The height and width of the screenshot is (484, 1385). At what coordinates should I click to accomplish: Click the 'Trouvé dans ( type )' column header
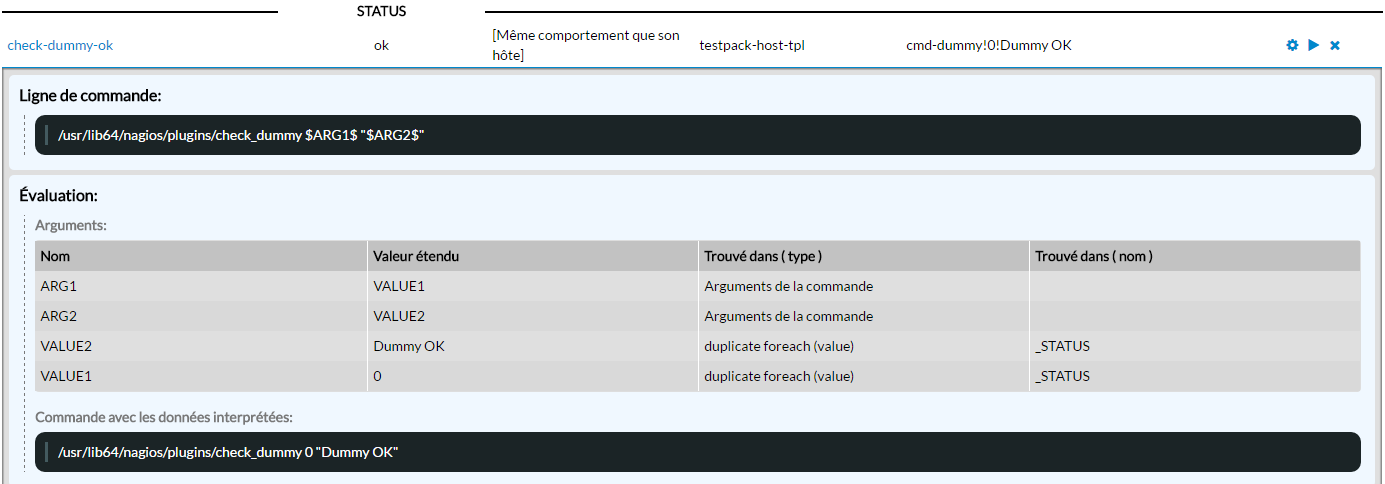pyautogui.click(x=763, y=256)
